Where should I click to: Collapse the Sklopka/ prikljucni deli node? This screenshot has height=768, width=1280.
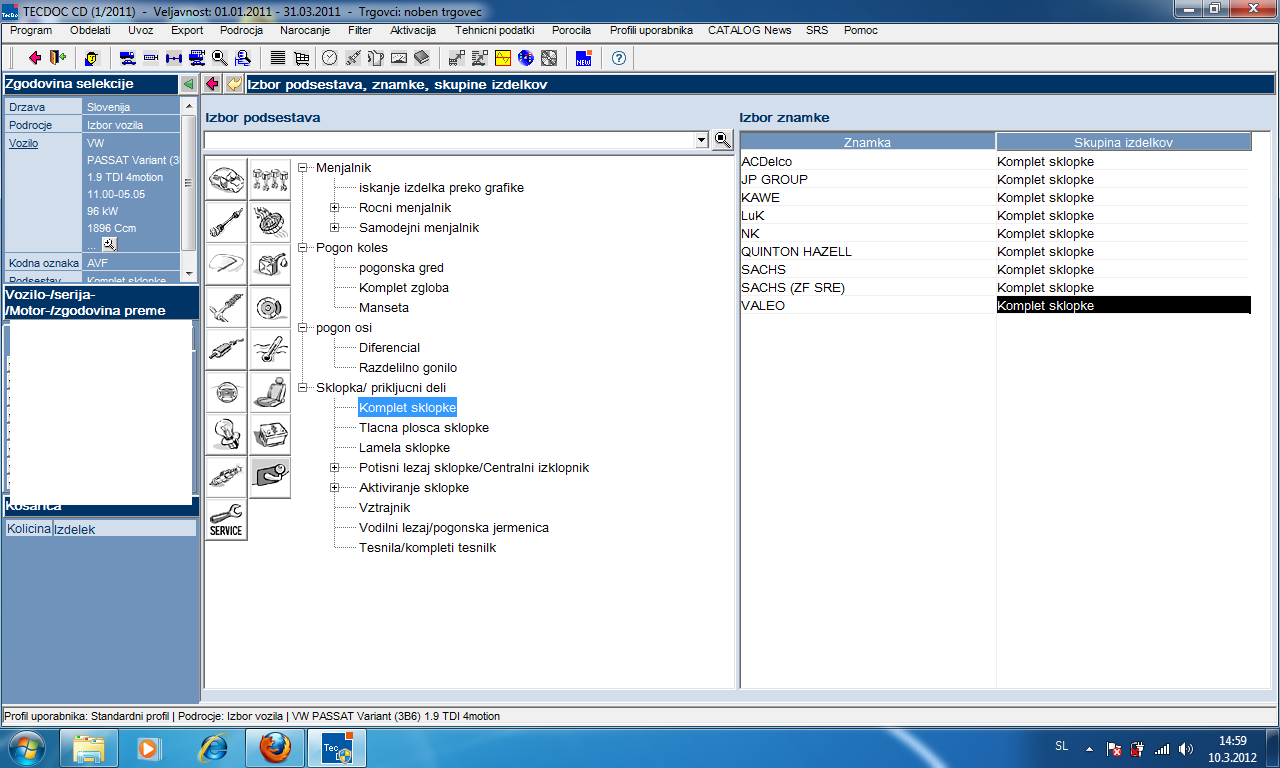(304, 388)
